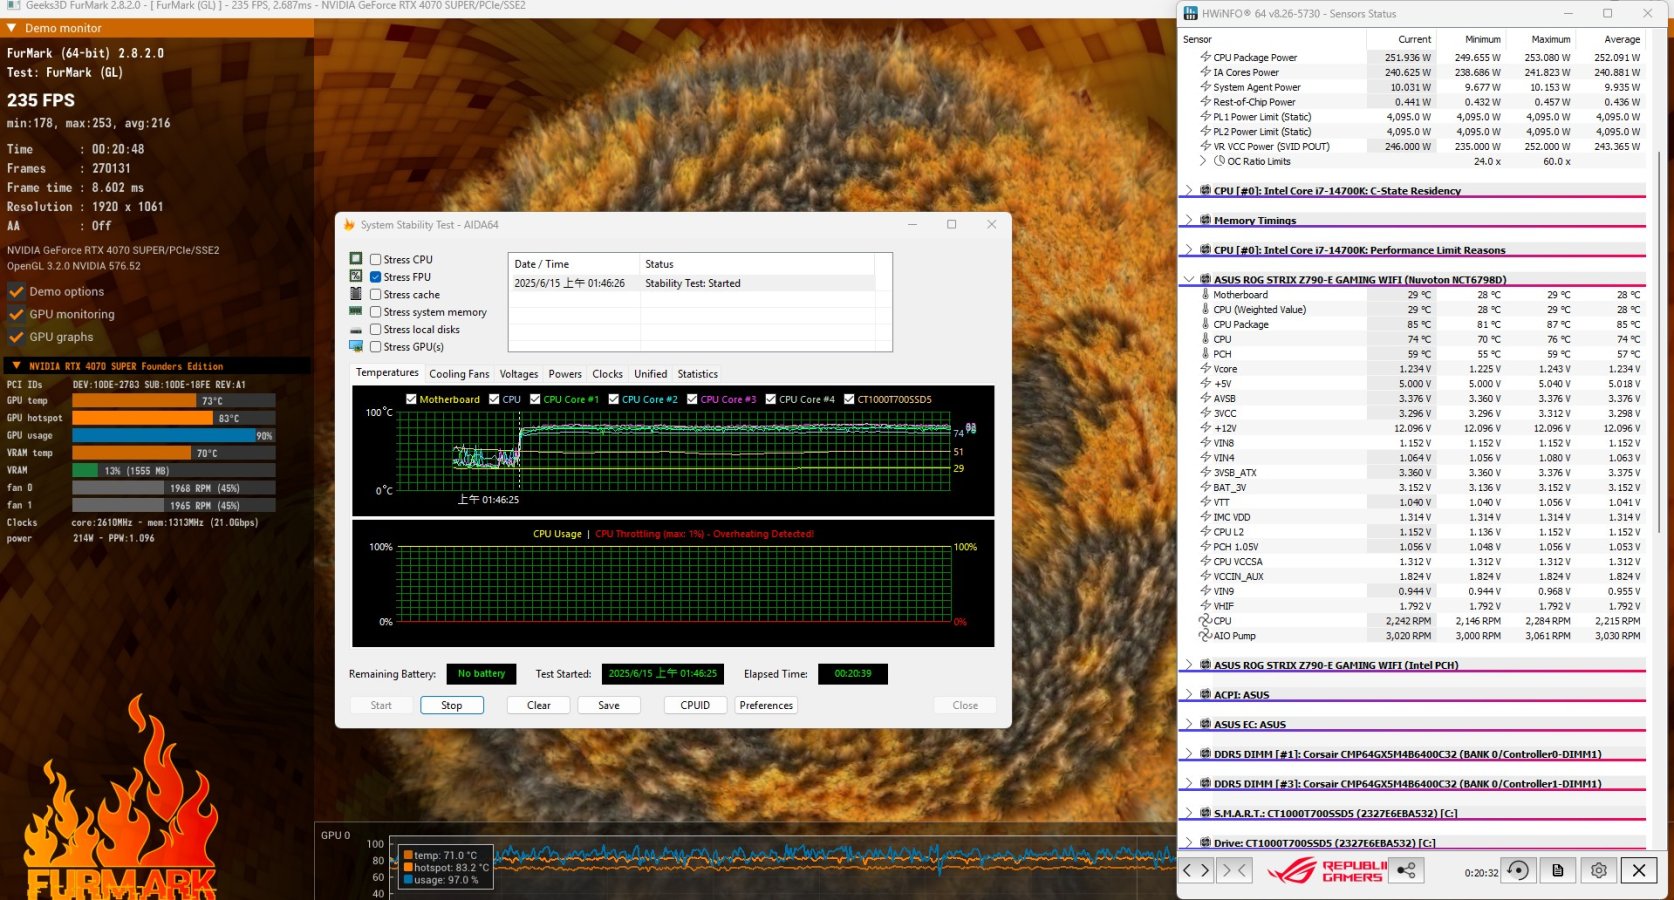This screenshot has height=900, width=1674.
Task: Toggle FurMark GPU monitoring checkbox
Action: click(x=16, y=314)
